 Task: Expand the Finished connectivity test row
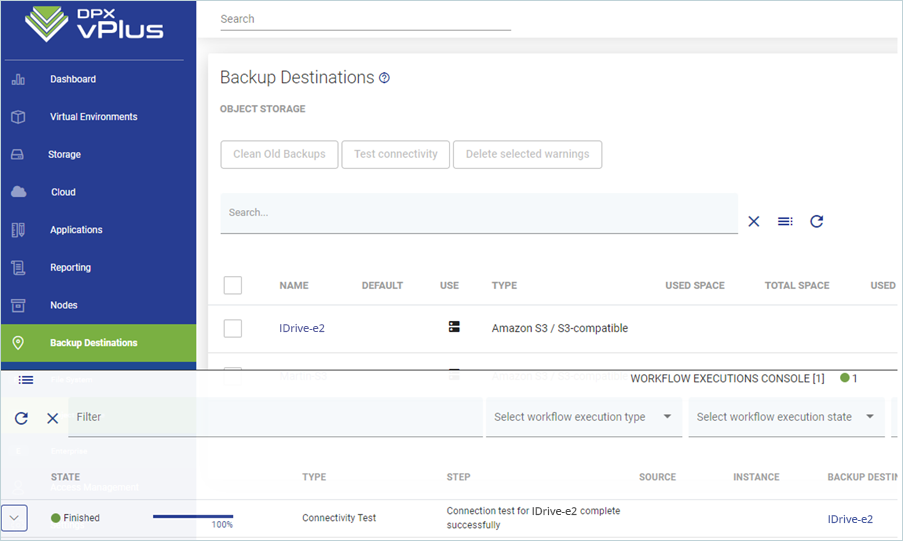(14, 518)
